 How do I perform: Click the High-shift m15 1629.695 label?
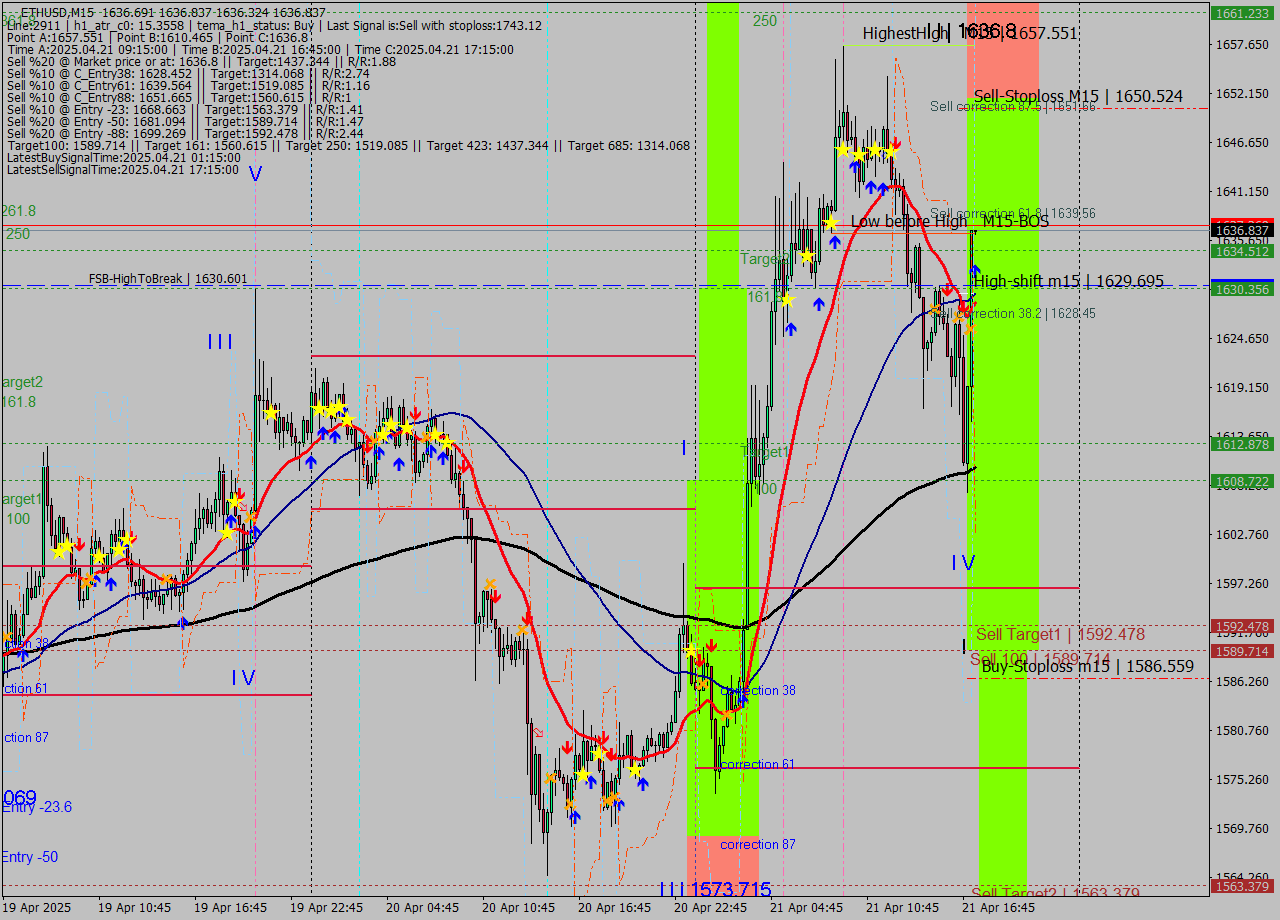[x=1069, y=281]
